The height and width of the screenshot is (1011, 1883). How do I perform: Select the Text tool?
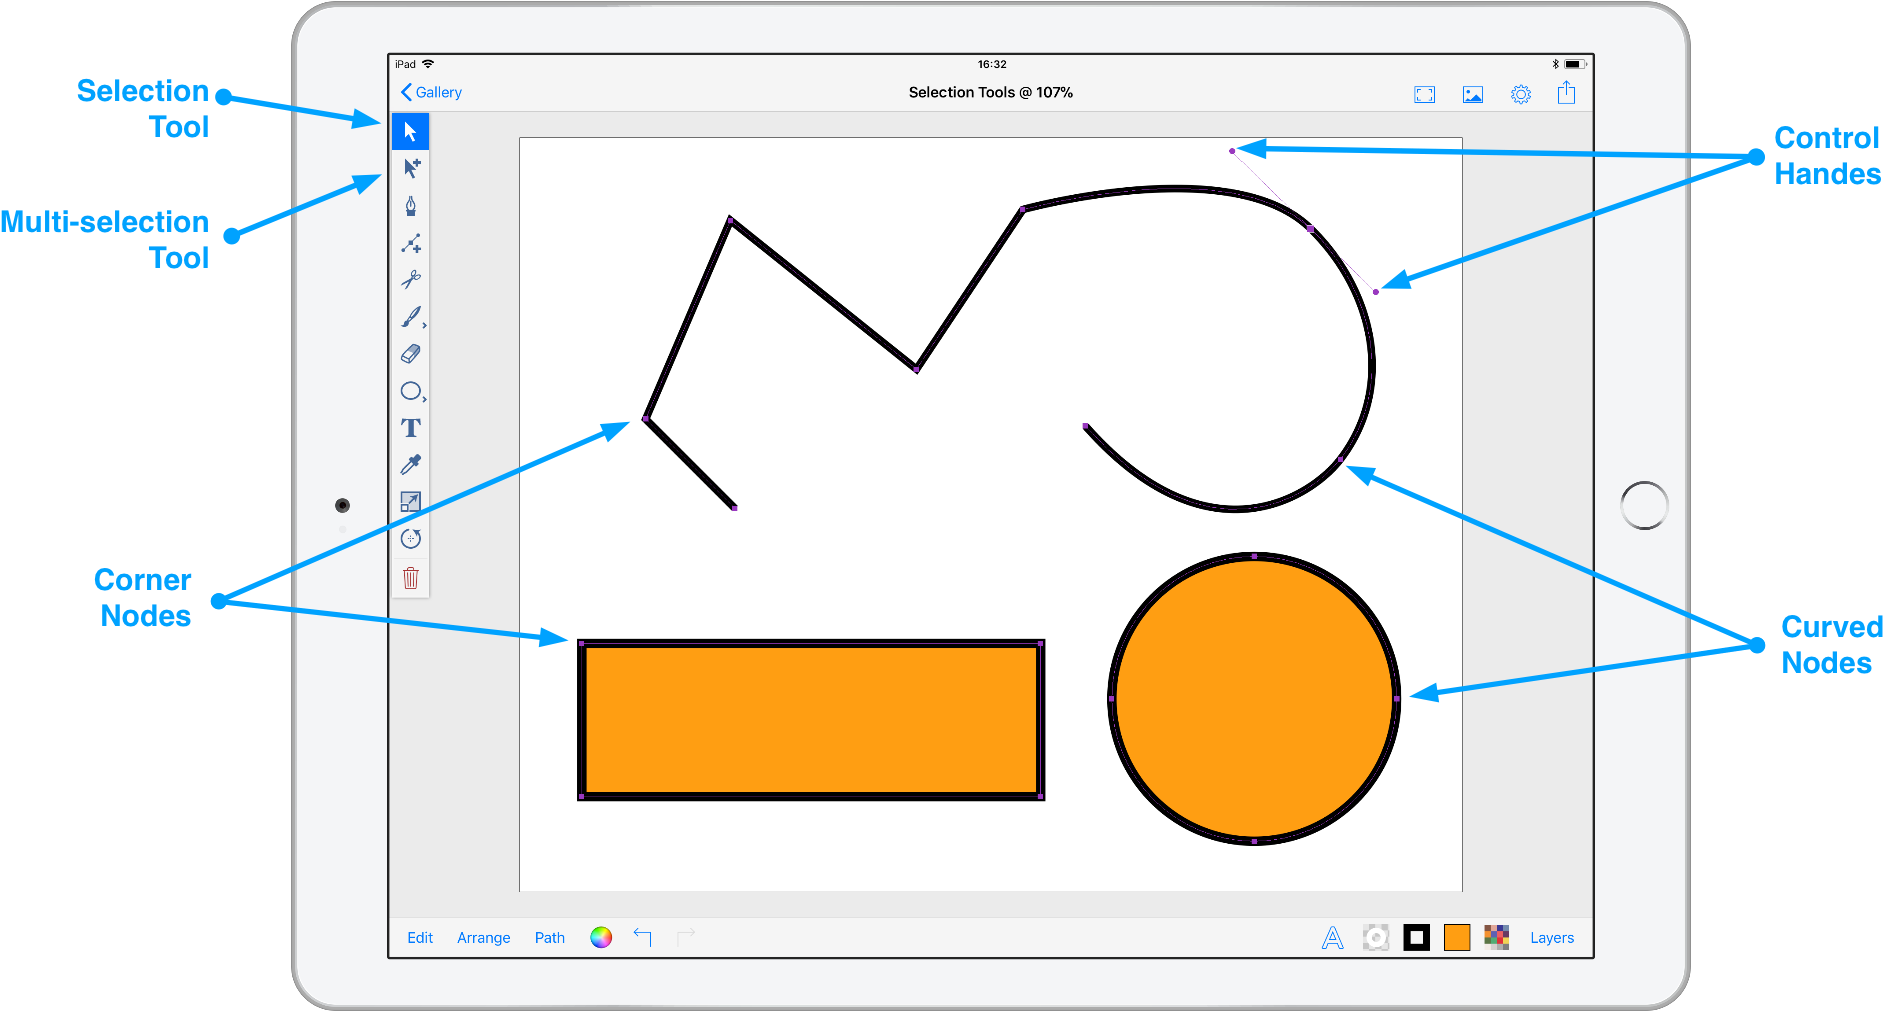coord(410,428)
